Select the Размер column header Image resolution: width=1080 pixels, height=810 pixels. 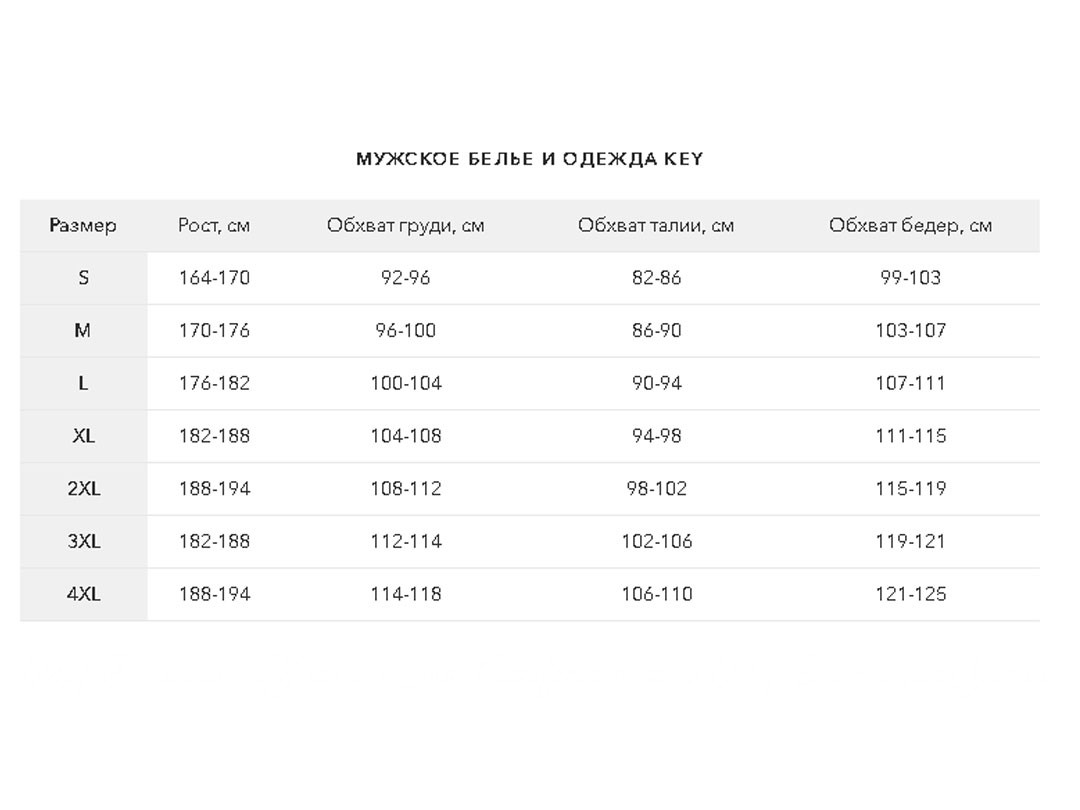(x=83, y=225)
